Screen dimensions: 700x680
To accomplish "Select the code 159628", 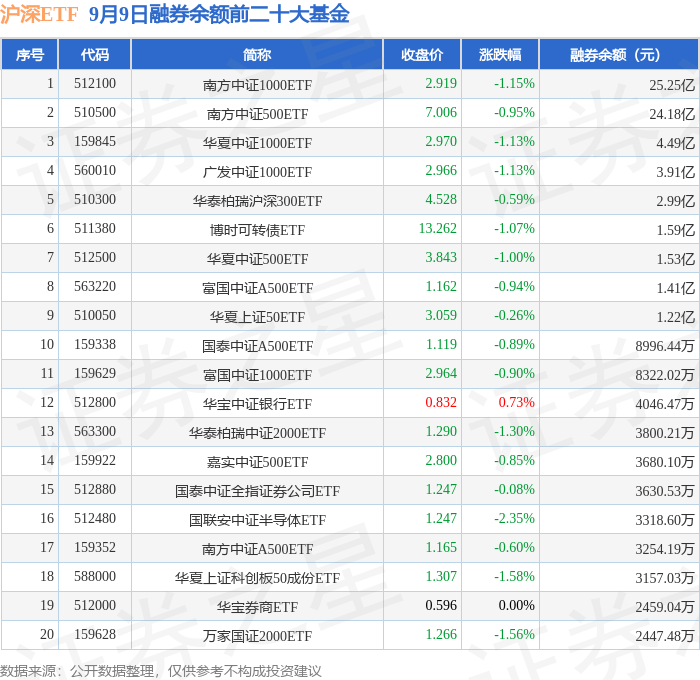I will point(95,634).
